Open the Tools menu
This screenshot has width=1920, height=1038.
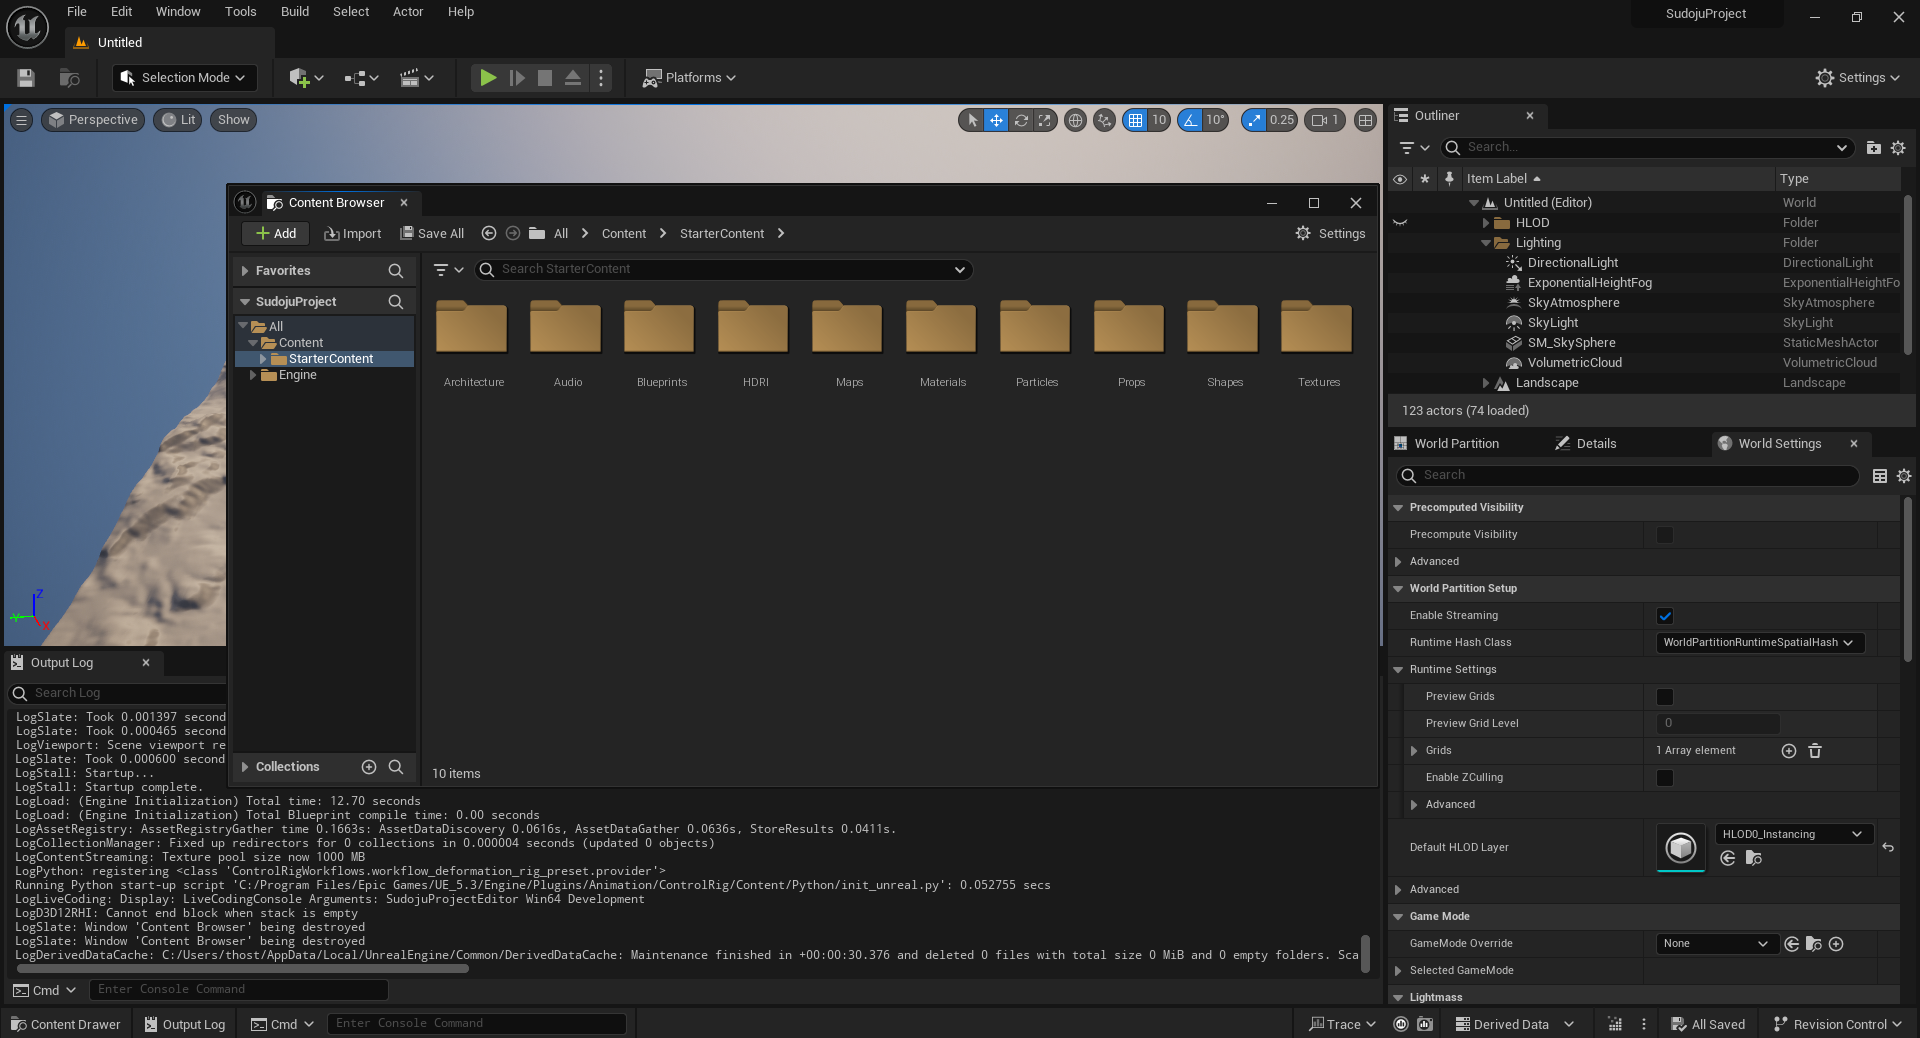(x=240, y=12)
